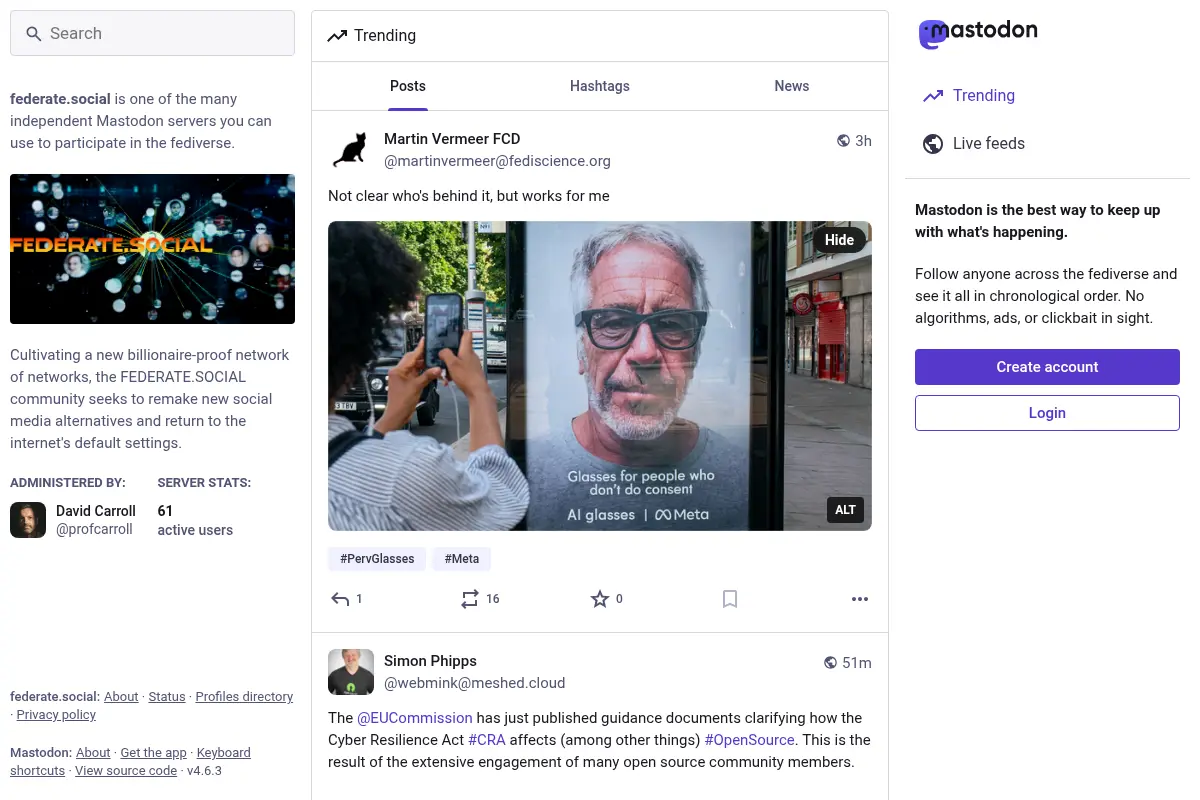
Task: Open David Carroll's profile name
Action: [96, 511]
